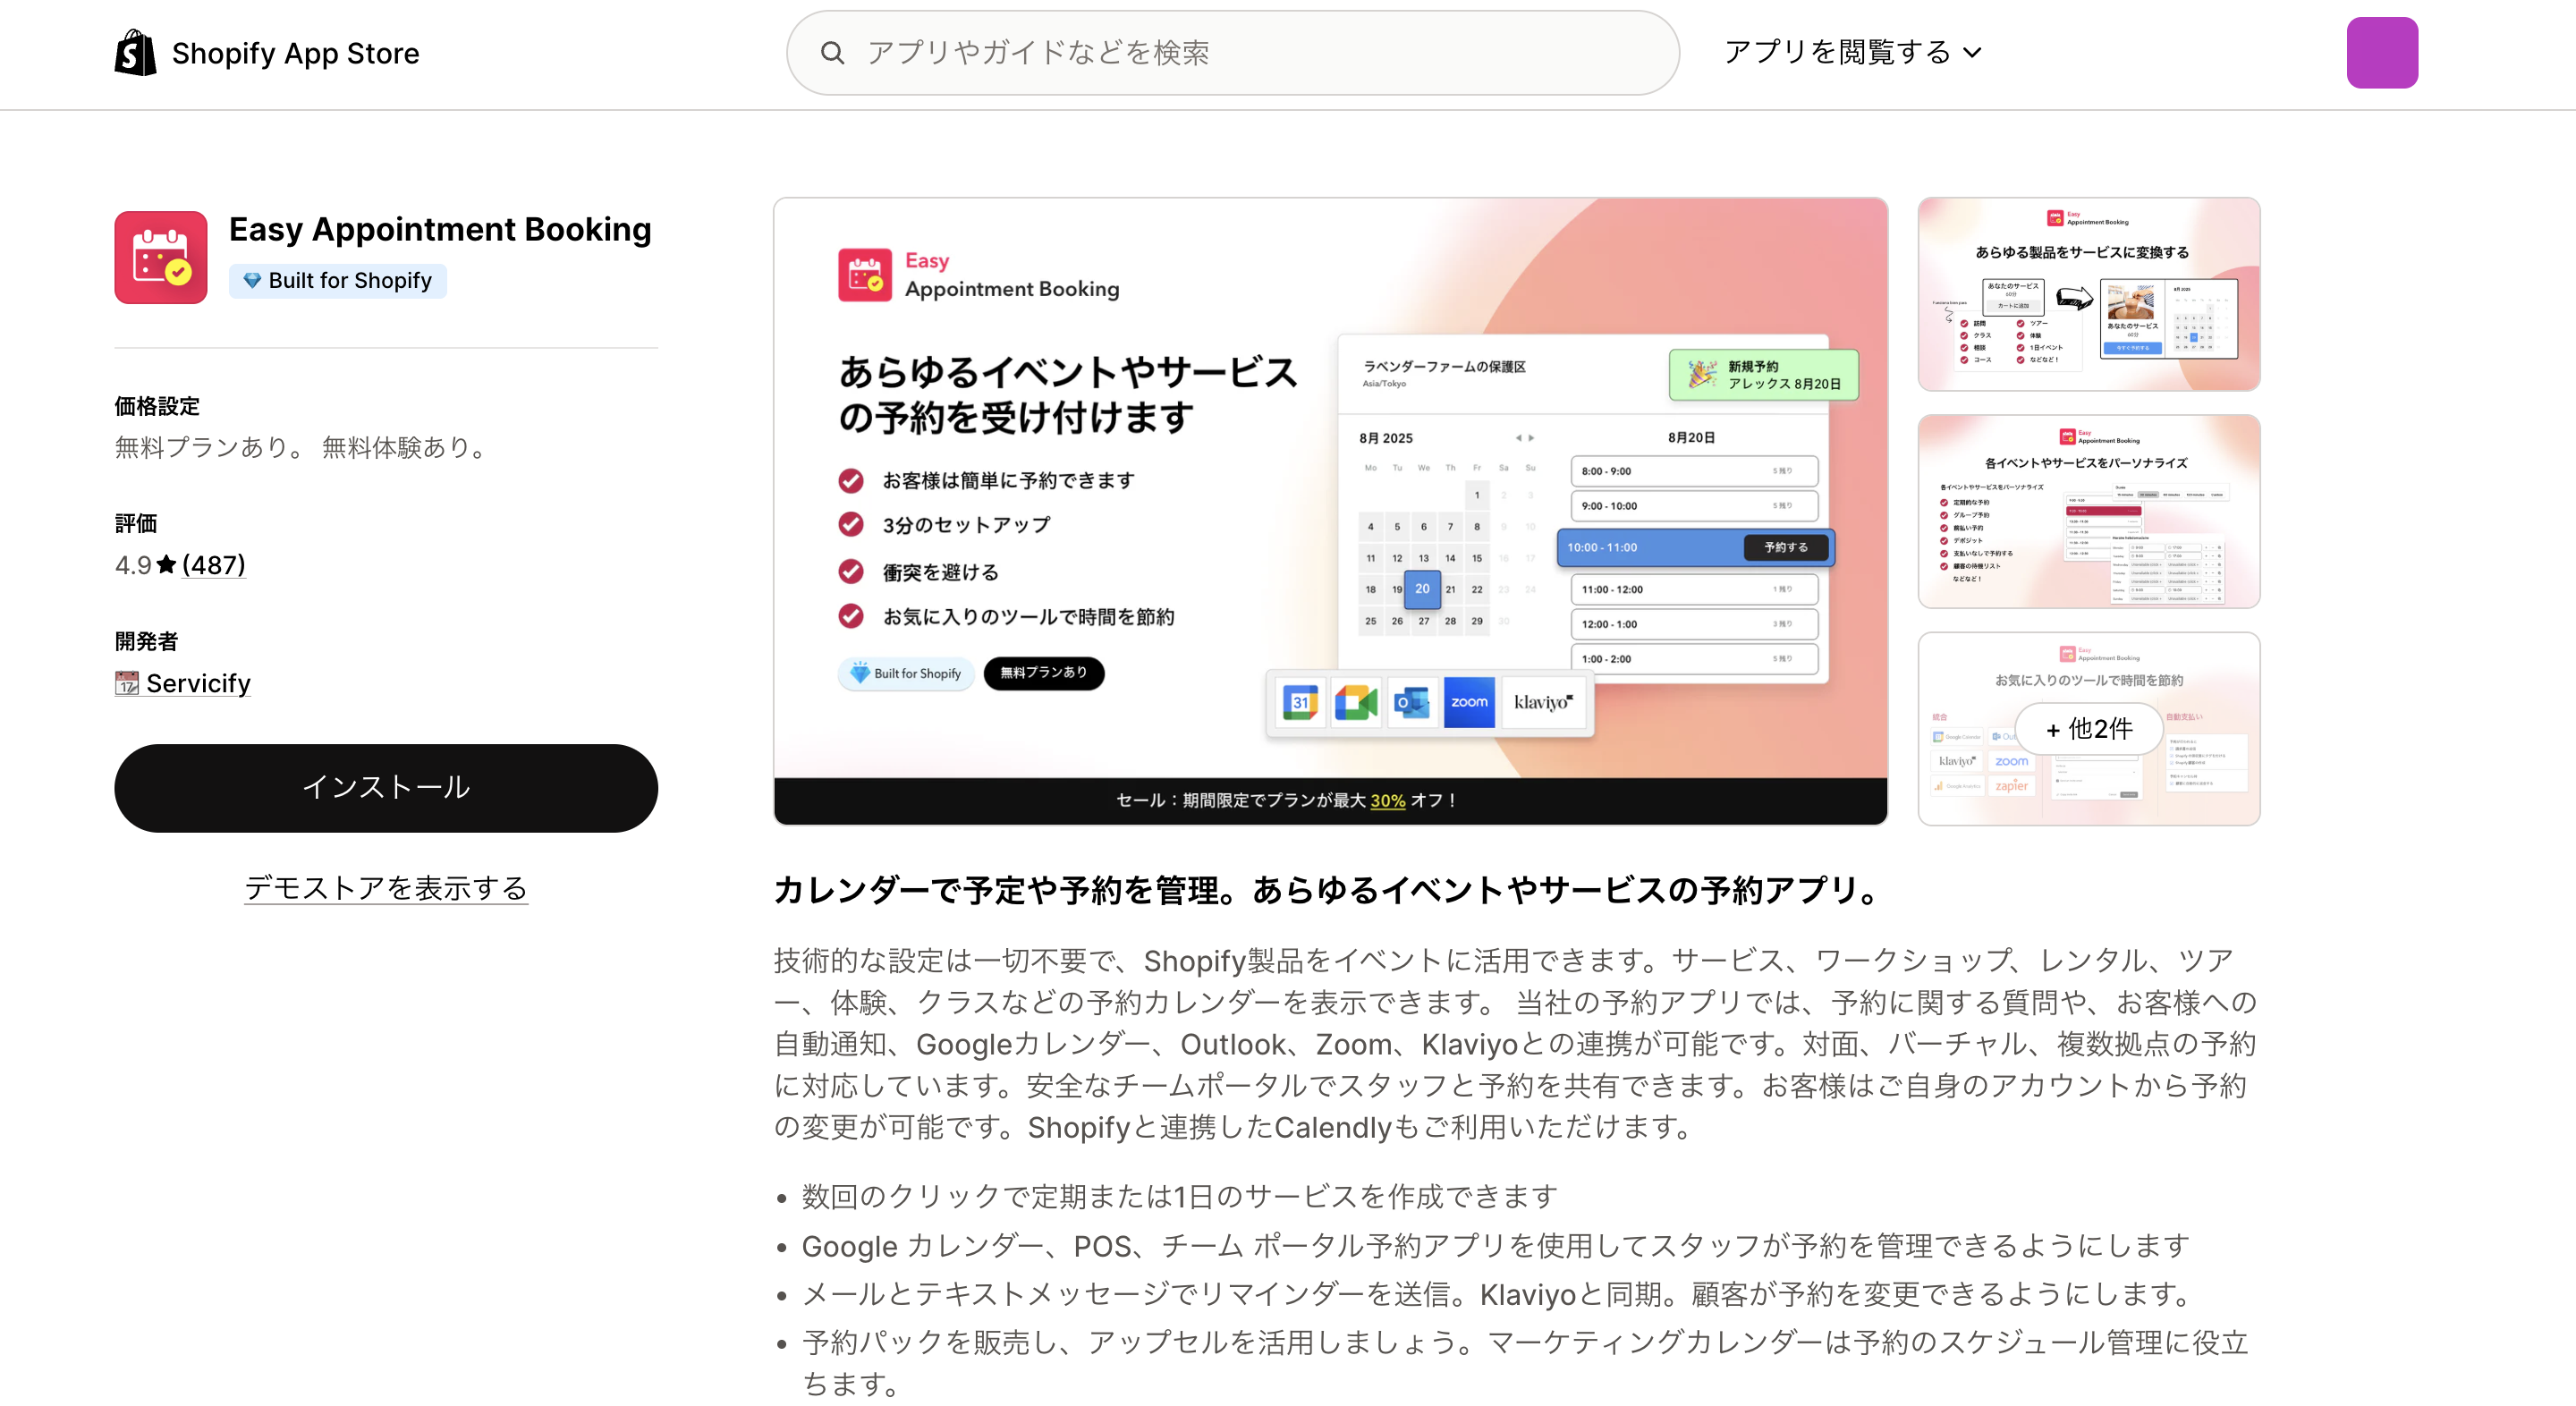Select the 8:00 - 9:00 time slot
The width and height of the screenshot is (2576, 1406).
(x=1694, y=471)
